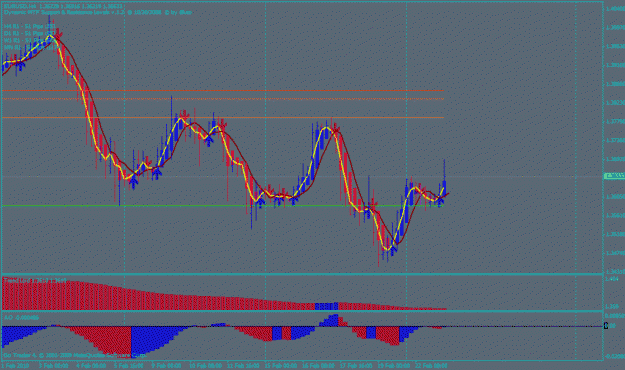Click the 15 Feb 00:00 time label
Screen dimensions: 625x370
[x=281, y=366]
